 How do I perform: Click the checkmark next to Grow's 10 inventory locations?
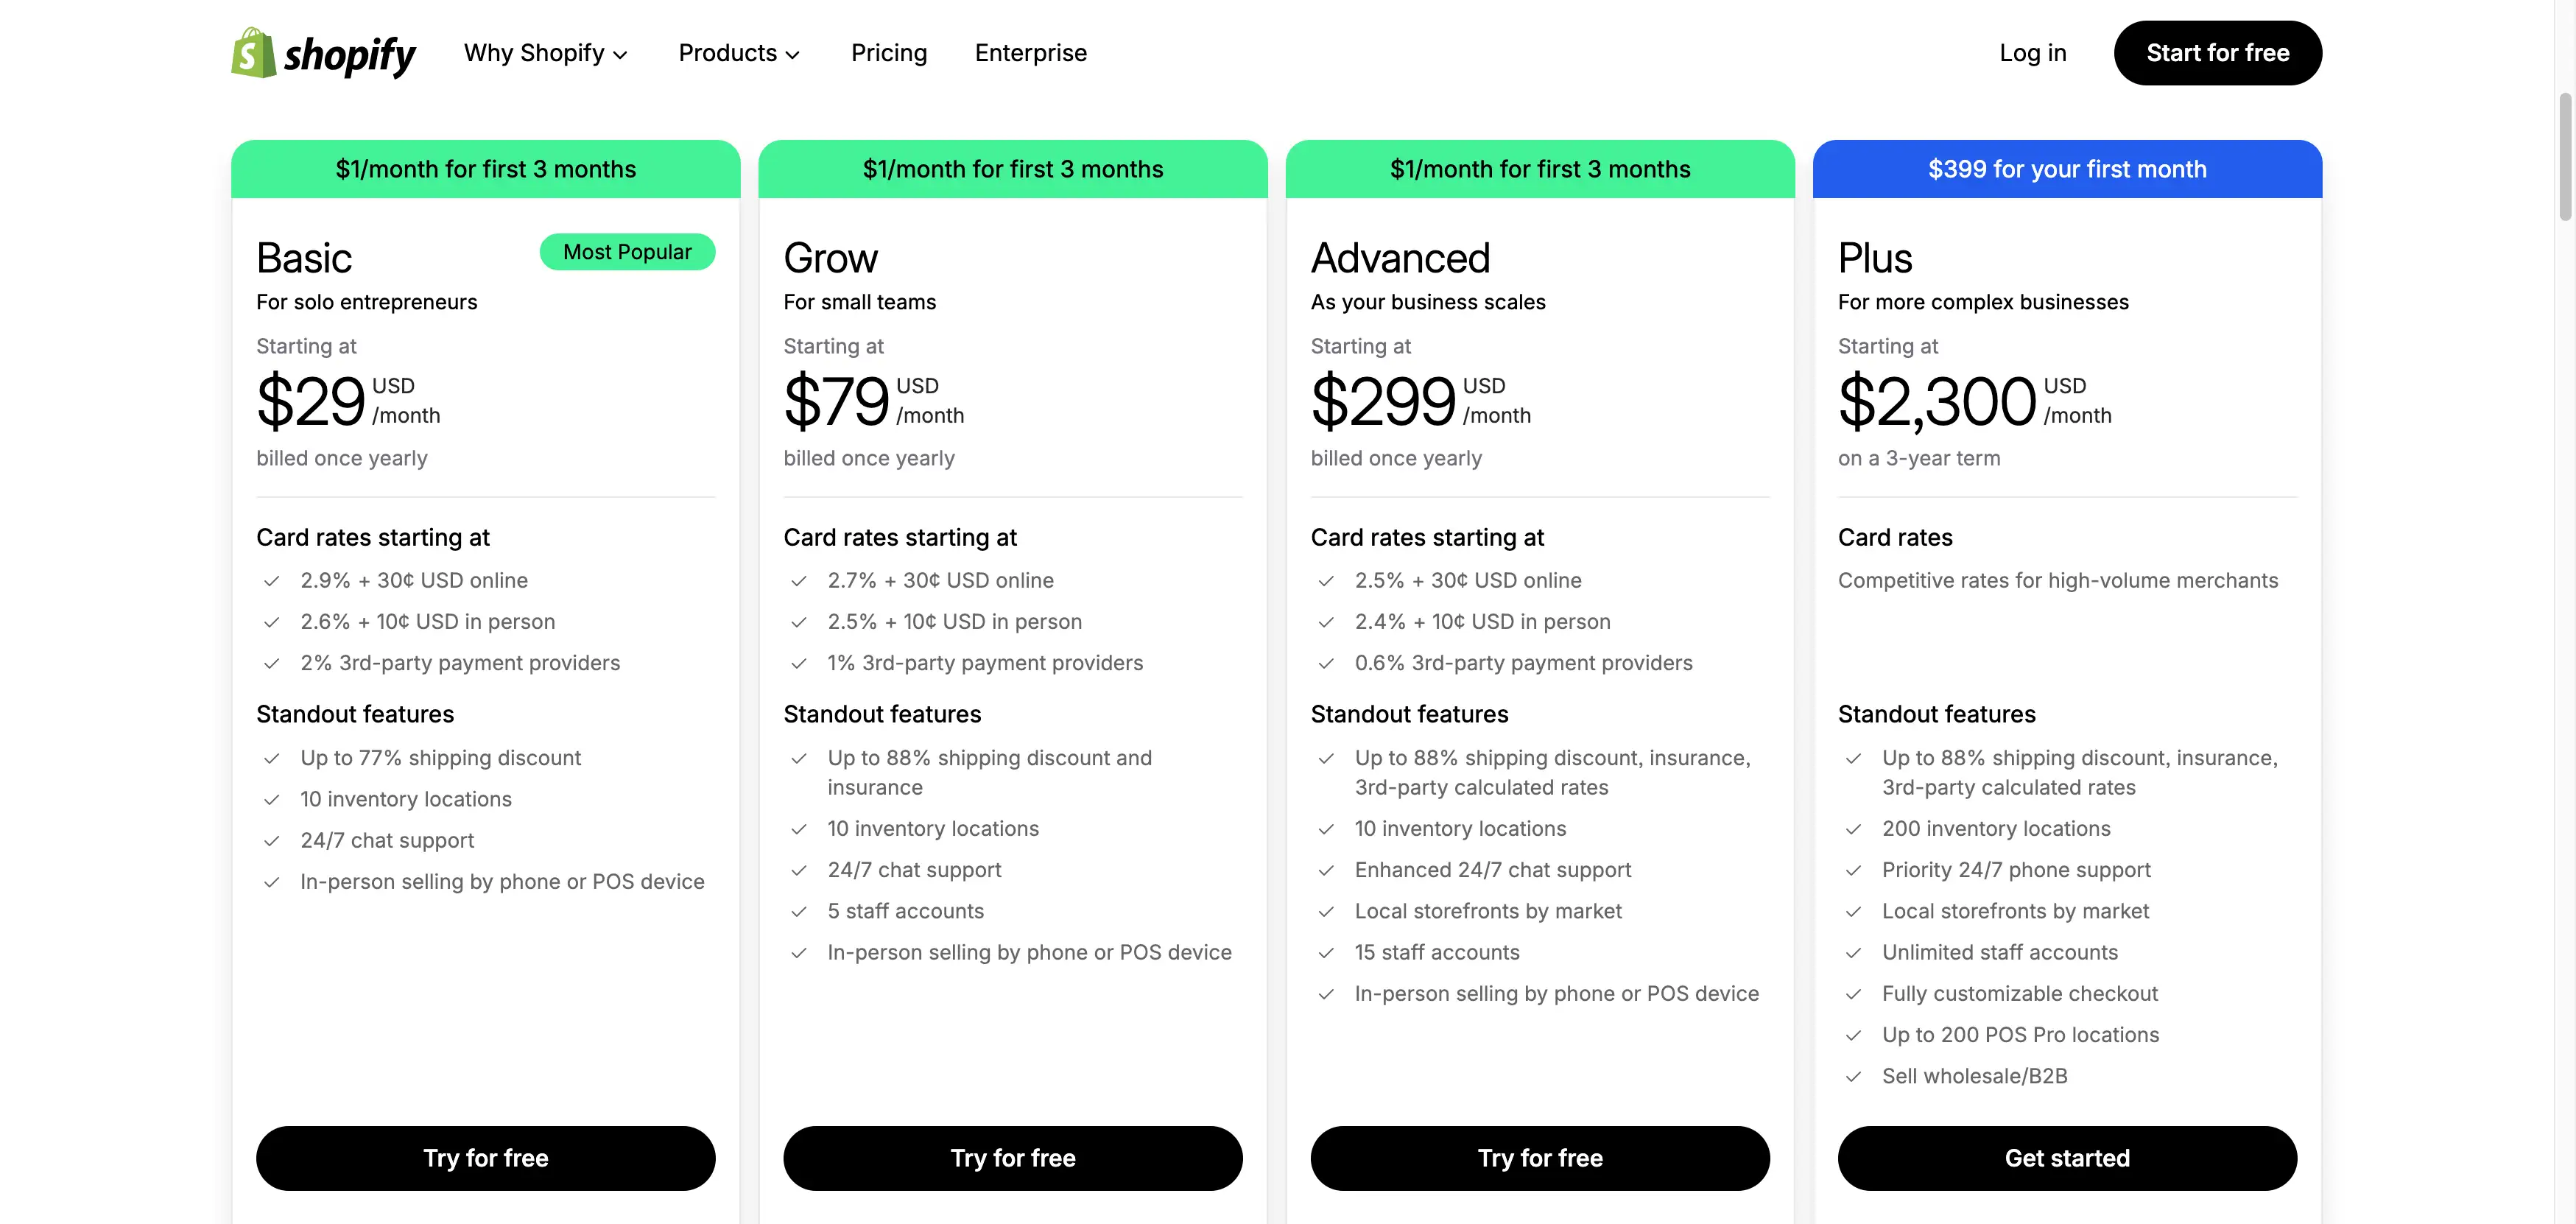798,829
